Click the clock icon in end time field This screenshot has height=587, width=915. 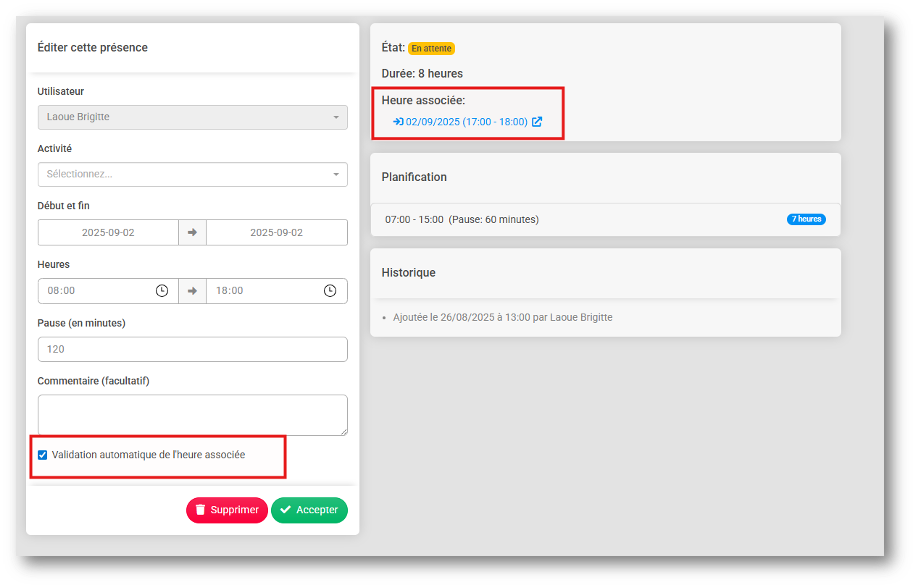pyautogui.click(x=330, y=291)
